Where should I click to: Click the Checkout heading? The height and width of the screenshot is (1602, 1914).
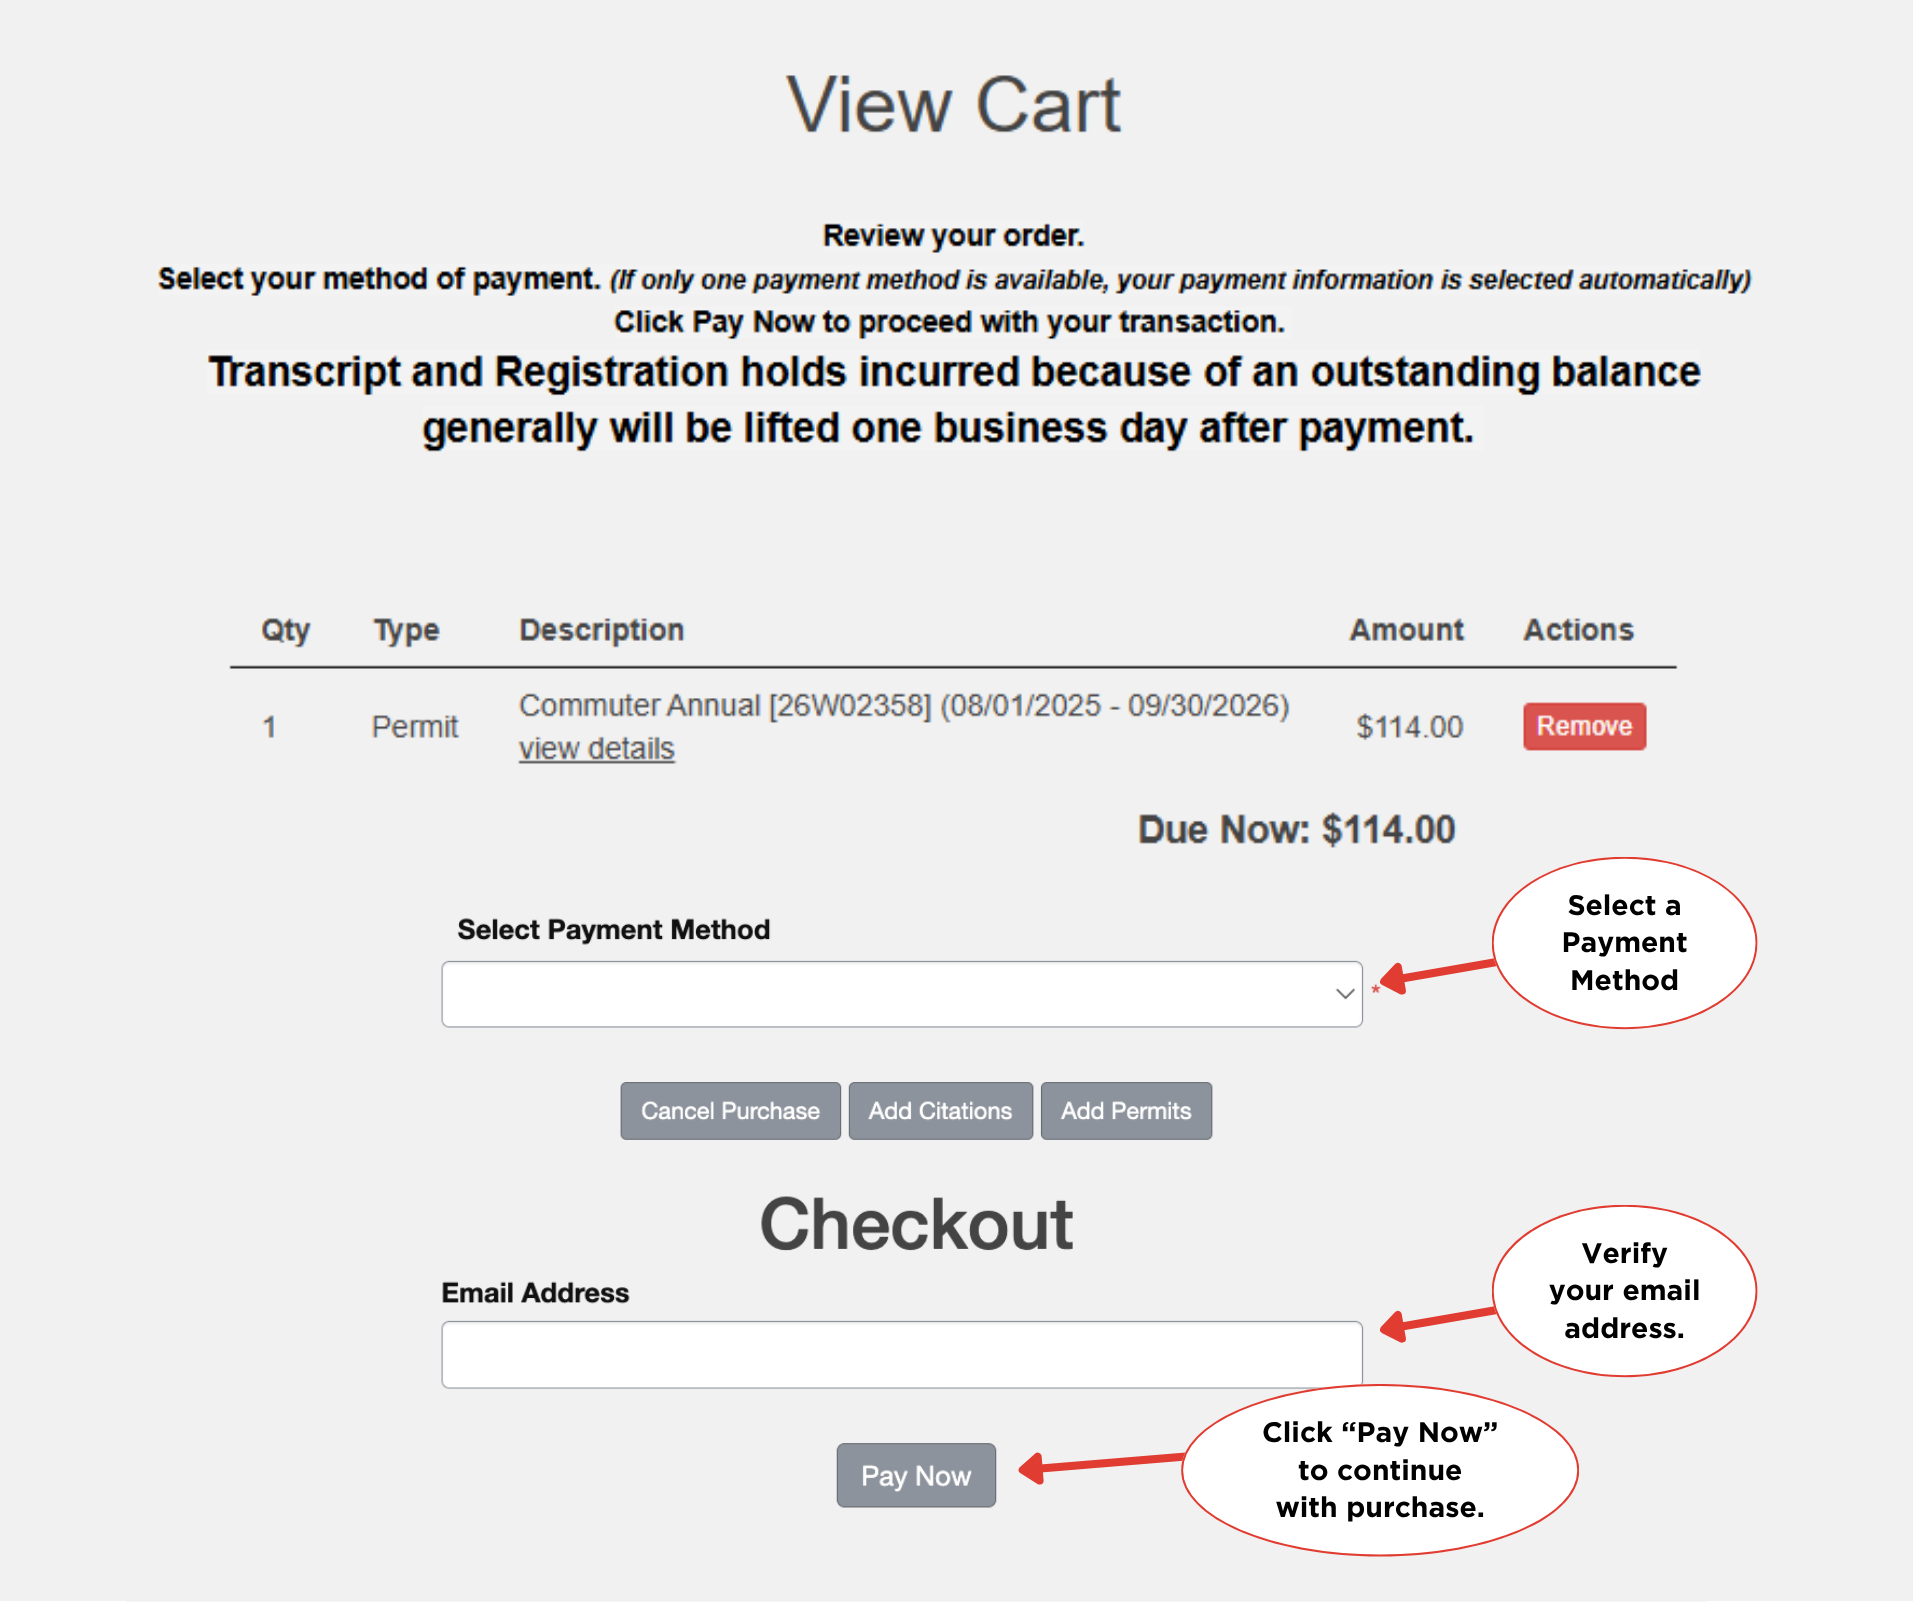(916, 1224)
